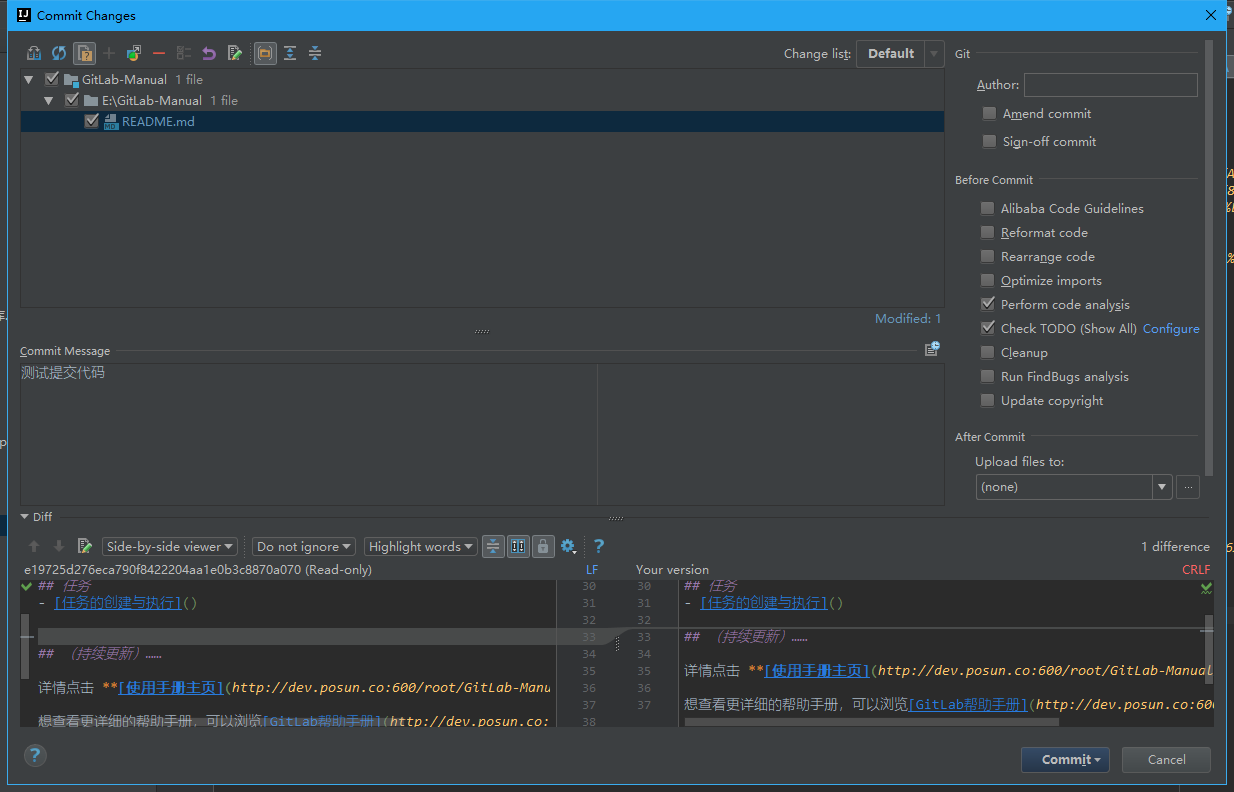Tick the Reformat code checkbox
1234x792 pixels.
tap(988, 233)
